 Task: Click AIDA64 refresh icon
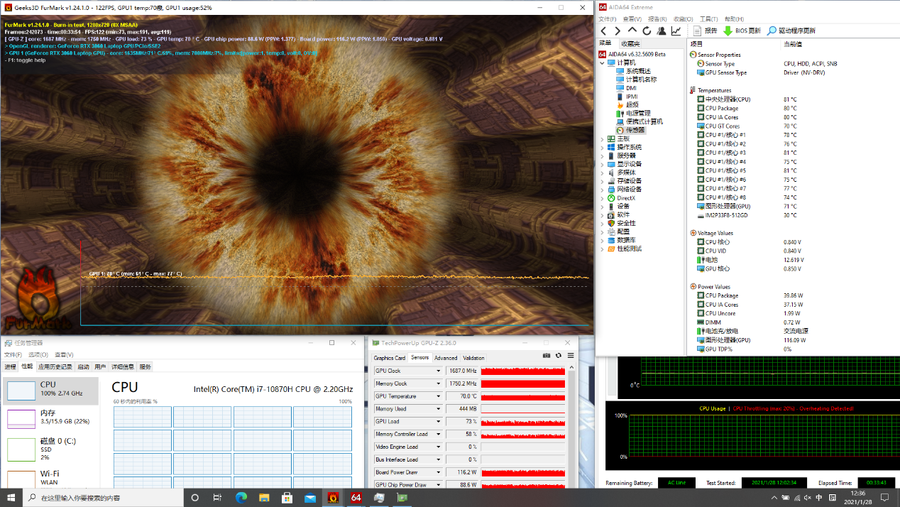pyautogui.click(x=647, y=31)
